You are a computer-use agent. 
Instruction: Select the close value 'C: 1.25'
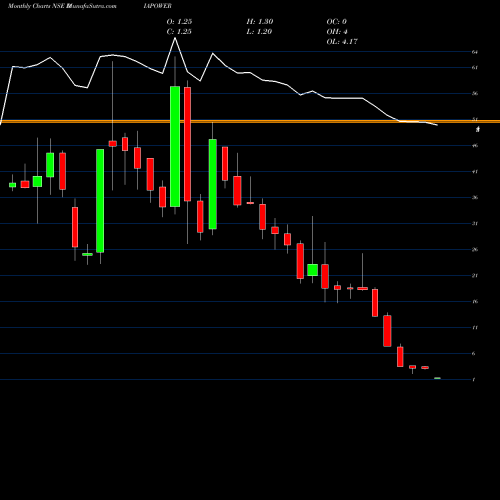click(x=179, y=32)
